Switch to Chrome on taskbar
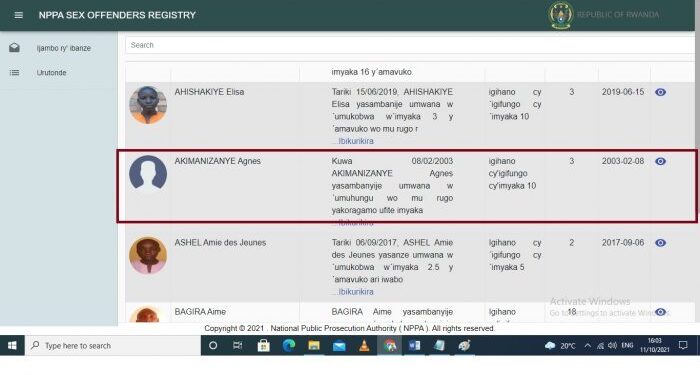The height and width of the screenshot is (375, 700). pos(390,346)
